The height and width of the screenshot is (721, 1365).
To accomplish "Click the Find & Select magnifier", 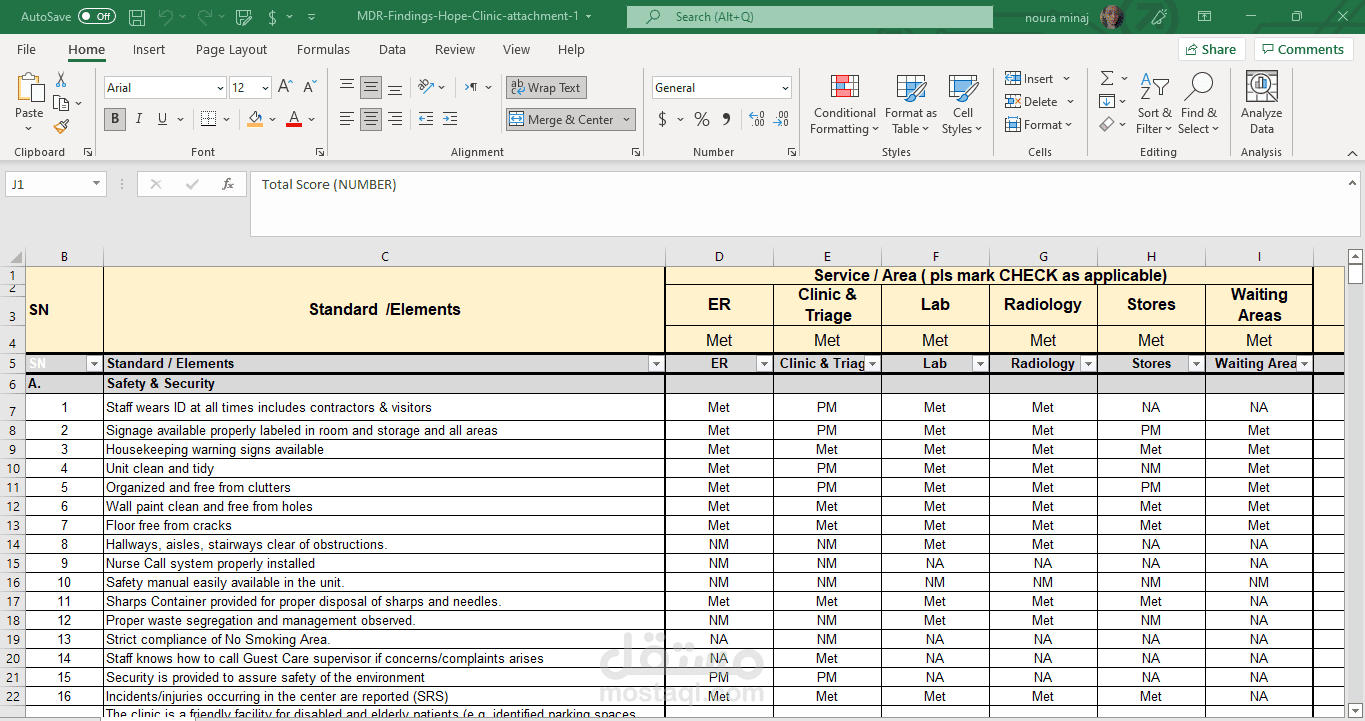I will [x=1198, y=105].
